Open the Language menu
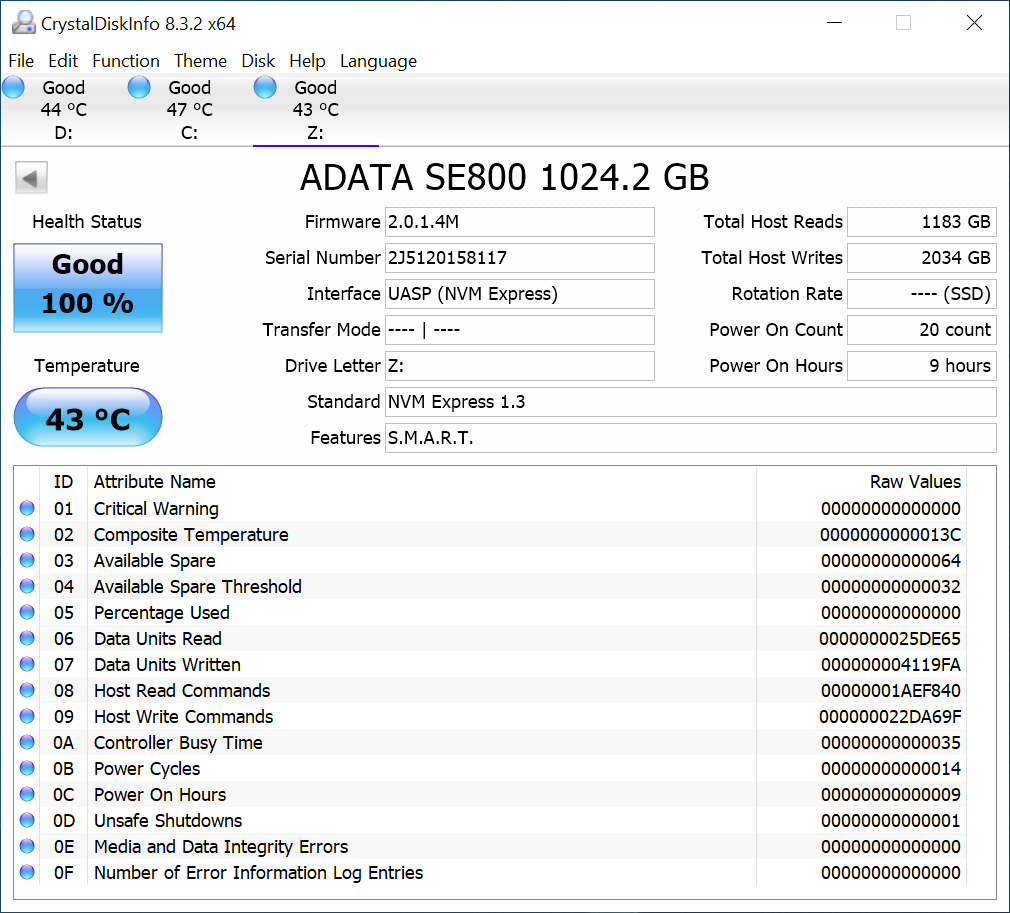Image resolution: width=1010 pixels, height=913 pixels. 378,61
